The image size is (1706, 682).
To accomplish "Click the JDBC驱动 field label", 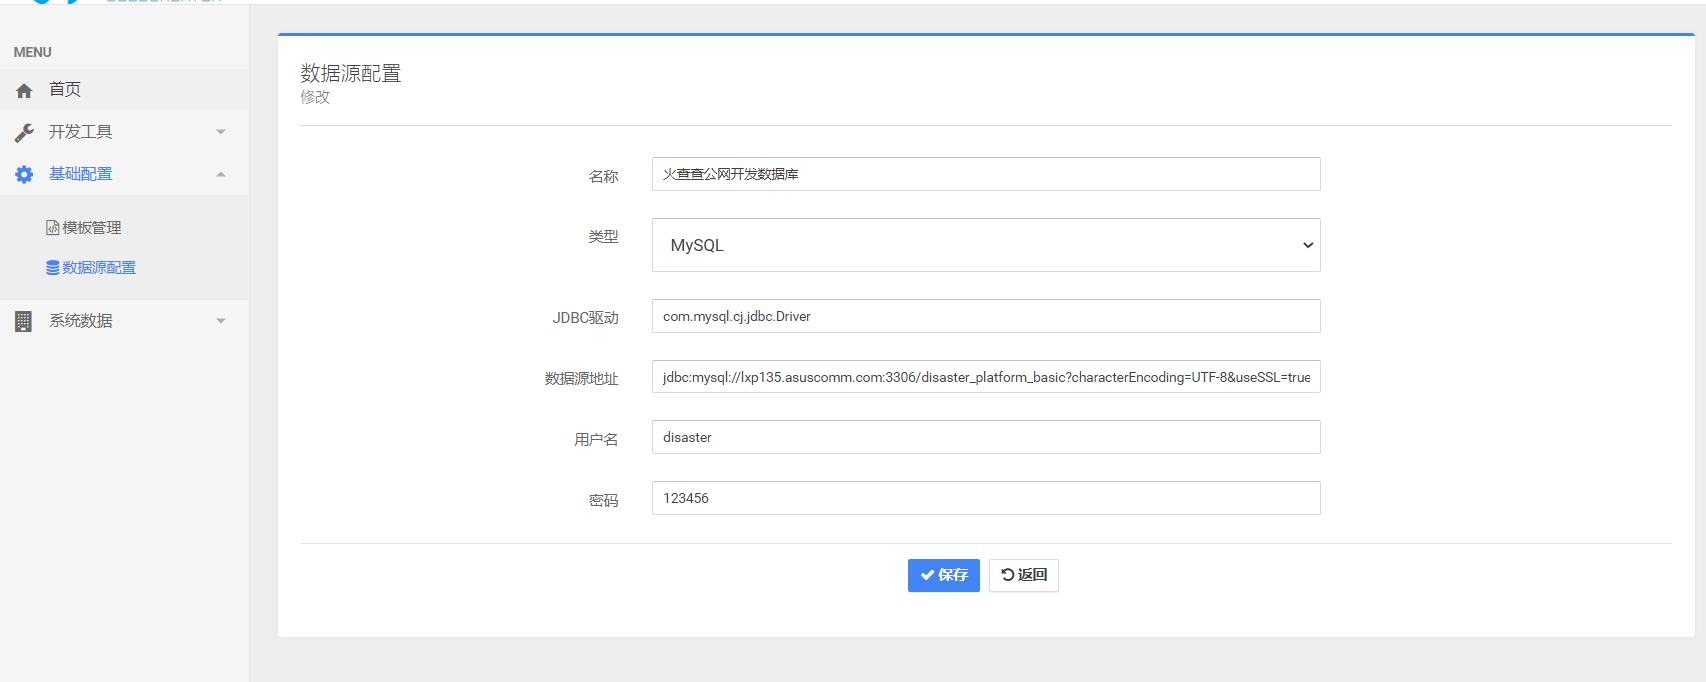I will point(586,318).
